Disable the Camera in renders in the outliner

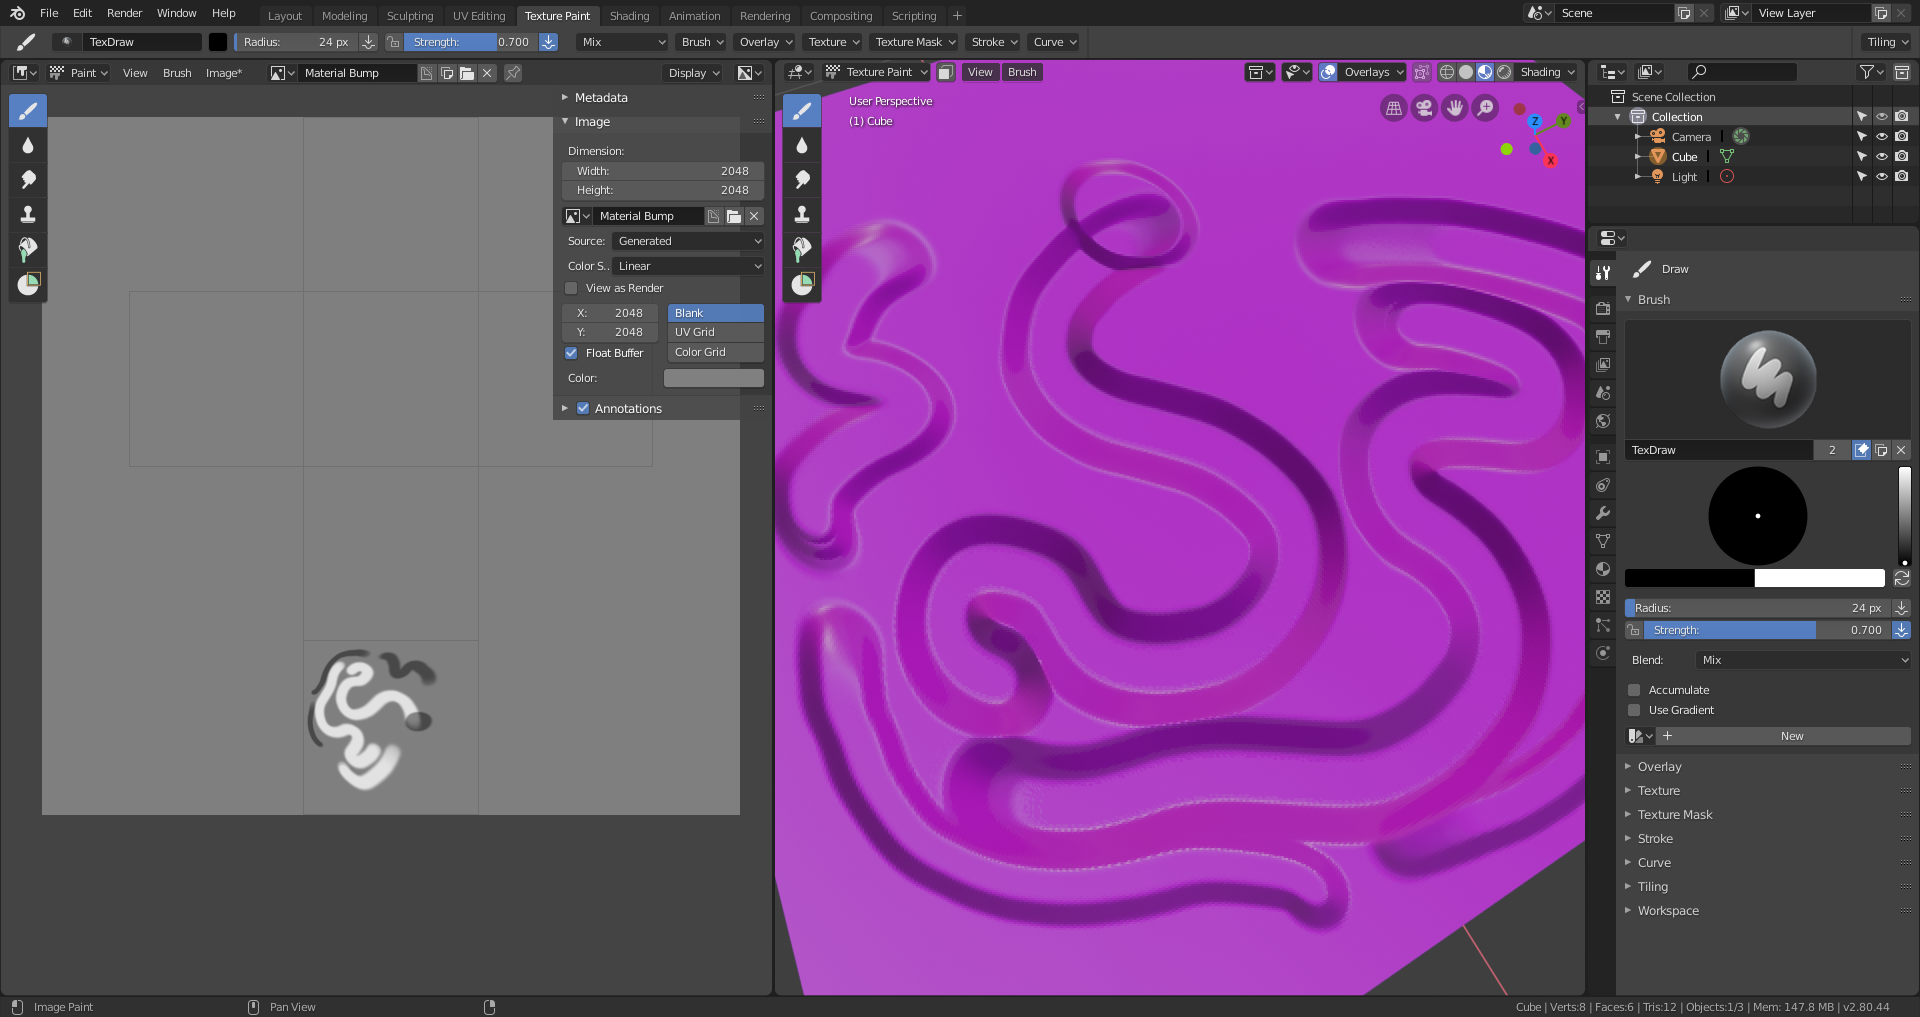(1901, 137)
